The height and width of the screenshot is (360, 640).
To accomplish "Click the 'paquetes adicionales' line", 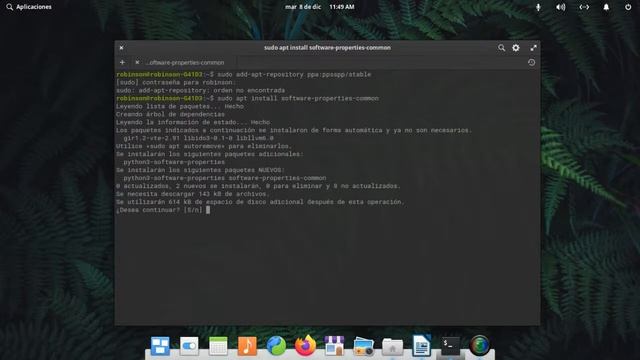I will point(210,154).
